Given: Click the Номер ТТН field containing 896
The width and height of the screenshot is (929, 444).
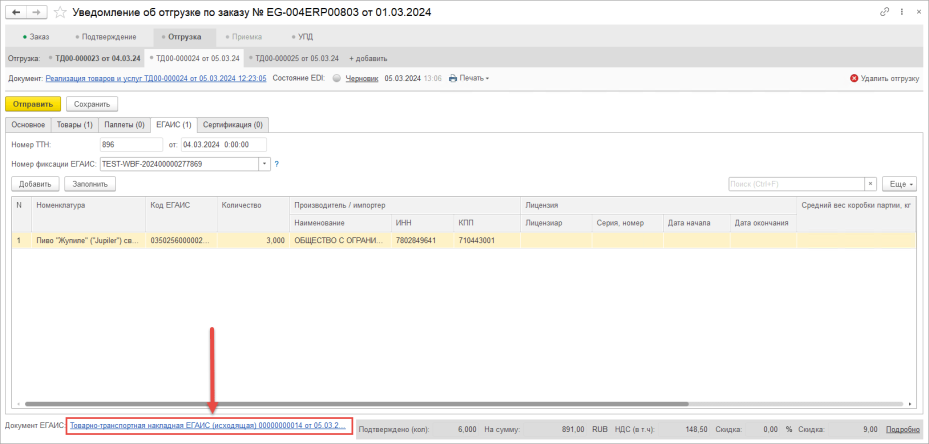Looking at the screenshot, I should [131, 144].
